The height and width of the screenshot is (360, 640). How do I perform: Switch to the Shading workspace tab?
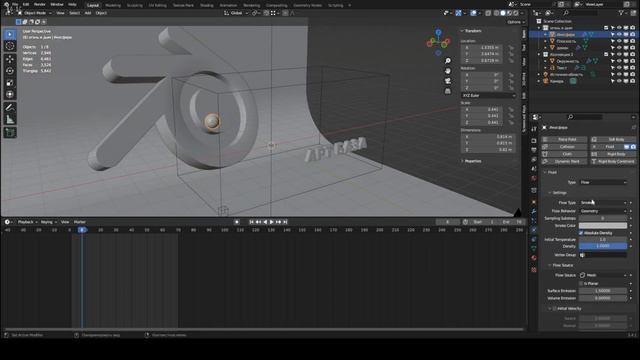tap(207, 5)
